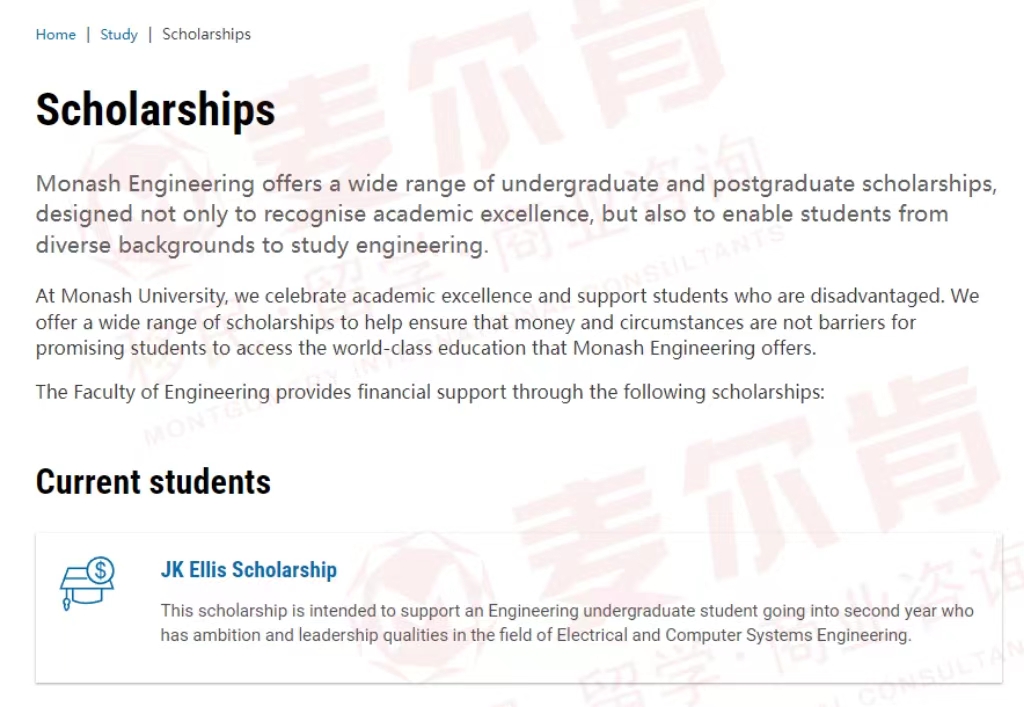The height and width of the screenshot is (707, 1024).
Task: Click the line starting 'offer a wide range'
Action: pyautogui.click(x=475, y=322)
